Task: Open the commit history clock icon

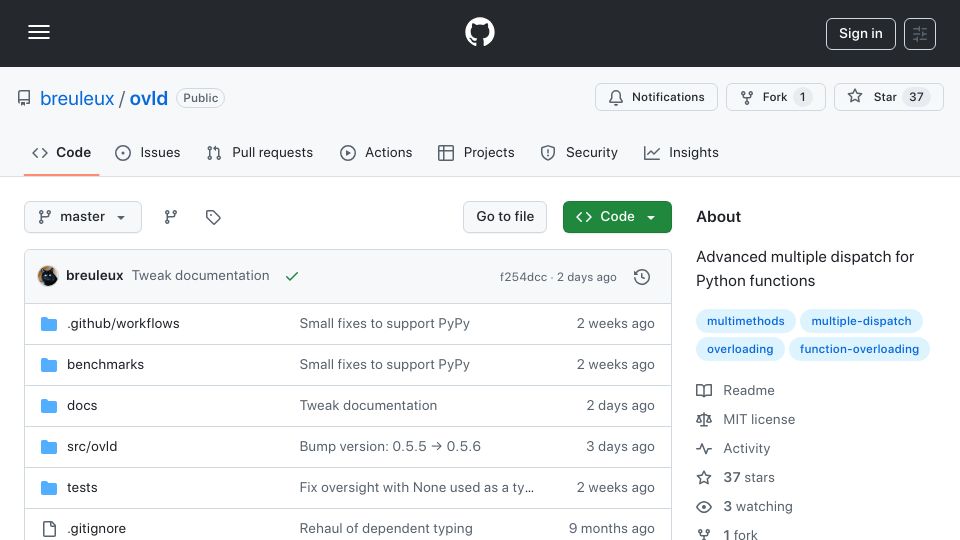Action: pos(642,277)
